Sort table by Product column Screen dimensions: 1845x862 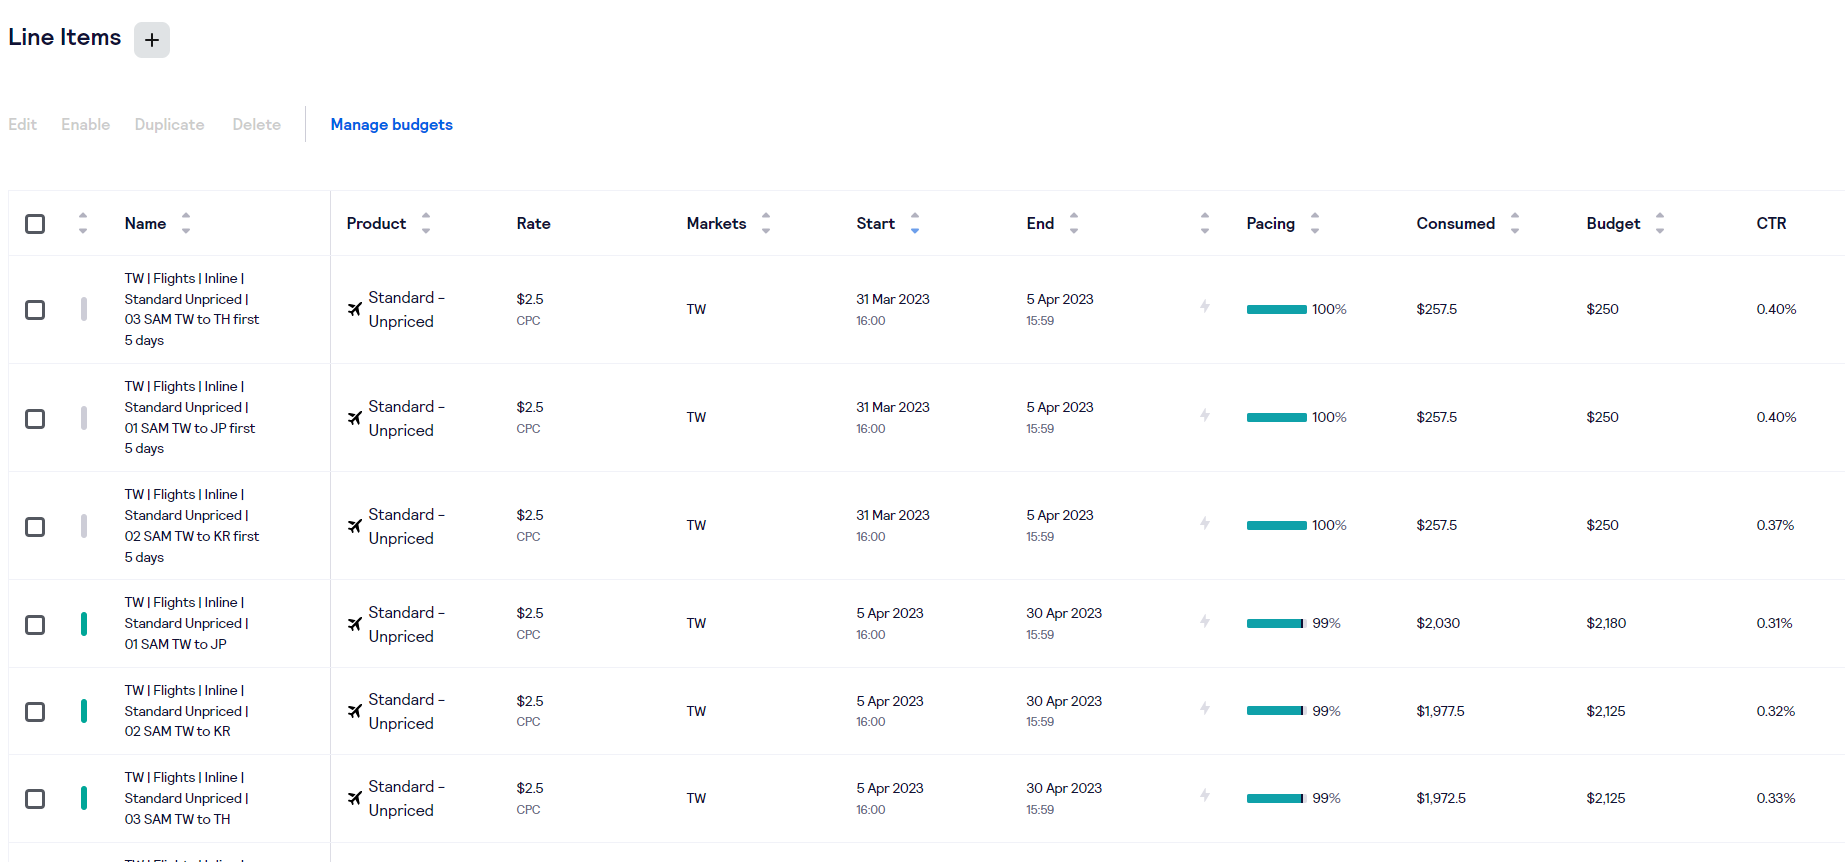pyautogui.click(x=426, y=223)
